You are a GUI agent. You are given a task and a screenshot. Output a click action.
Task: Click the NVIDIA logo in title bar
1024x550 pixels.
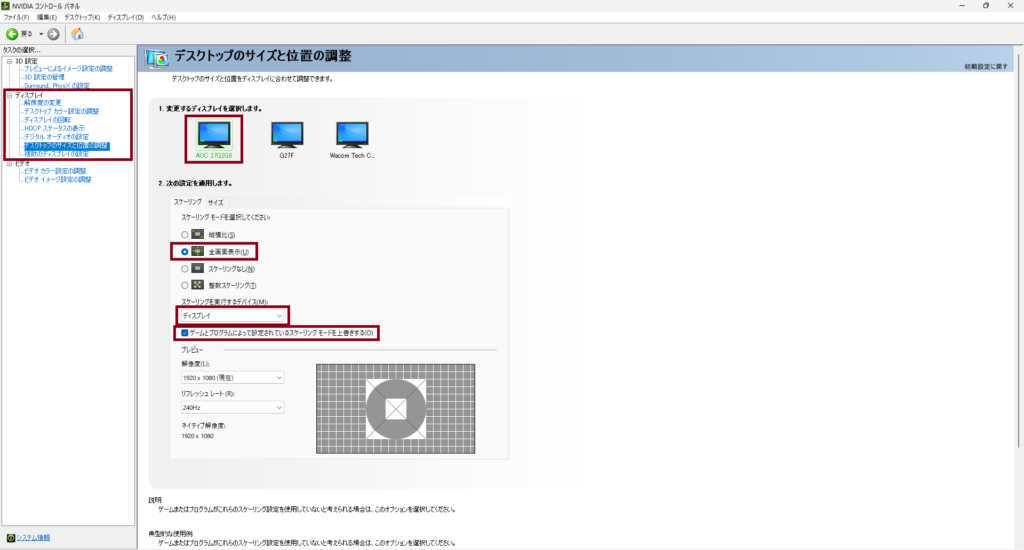pyautogui.click(x=6, y=6)
